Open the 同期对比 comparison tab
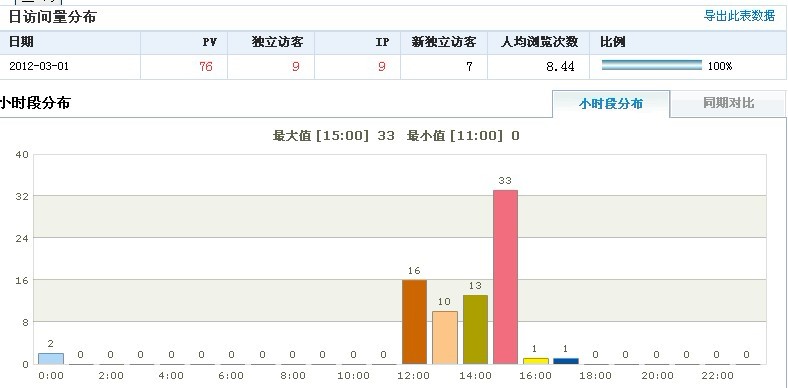 pos(728,104)
